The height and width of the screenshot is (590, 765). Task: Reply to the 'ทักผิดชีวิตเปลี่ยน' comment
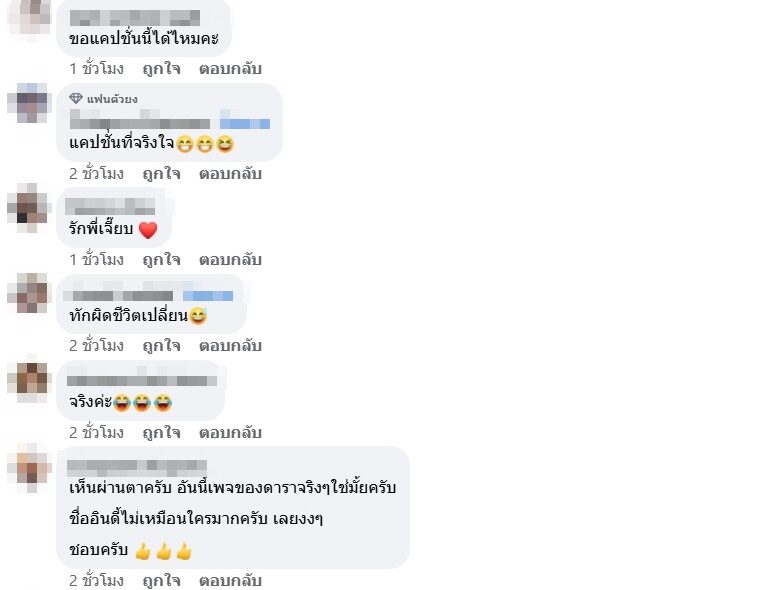(230, 346)
